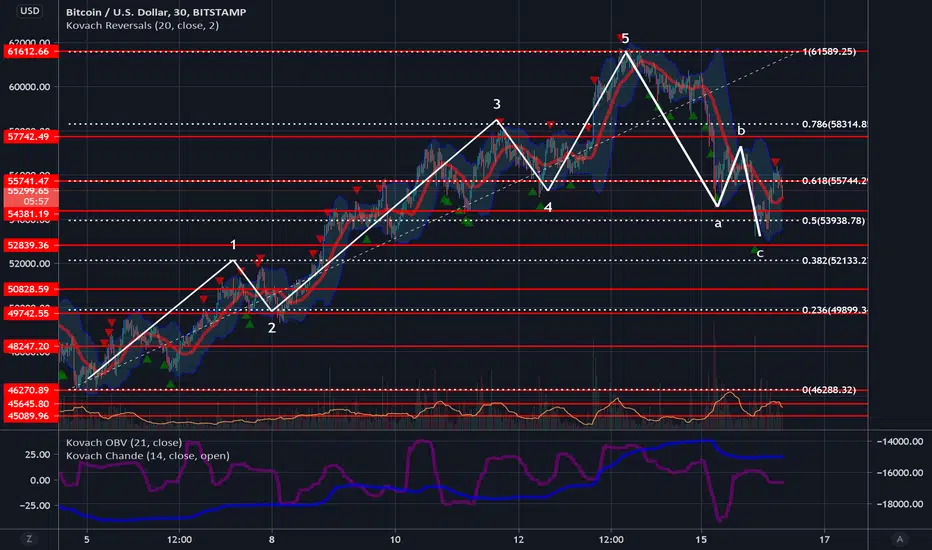Click the 60000.00 price axis value

29,87
